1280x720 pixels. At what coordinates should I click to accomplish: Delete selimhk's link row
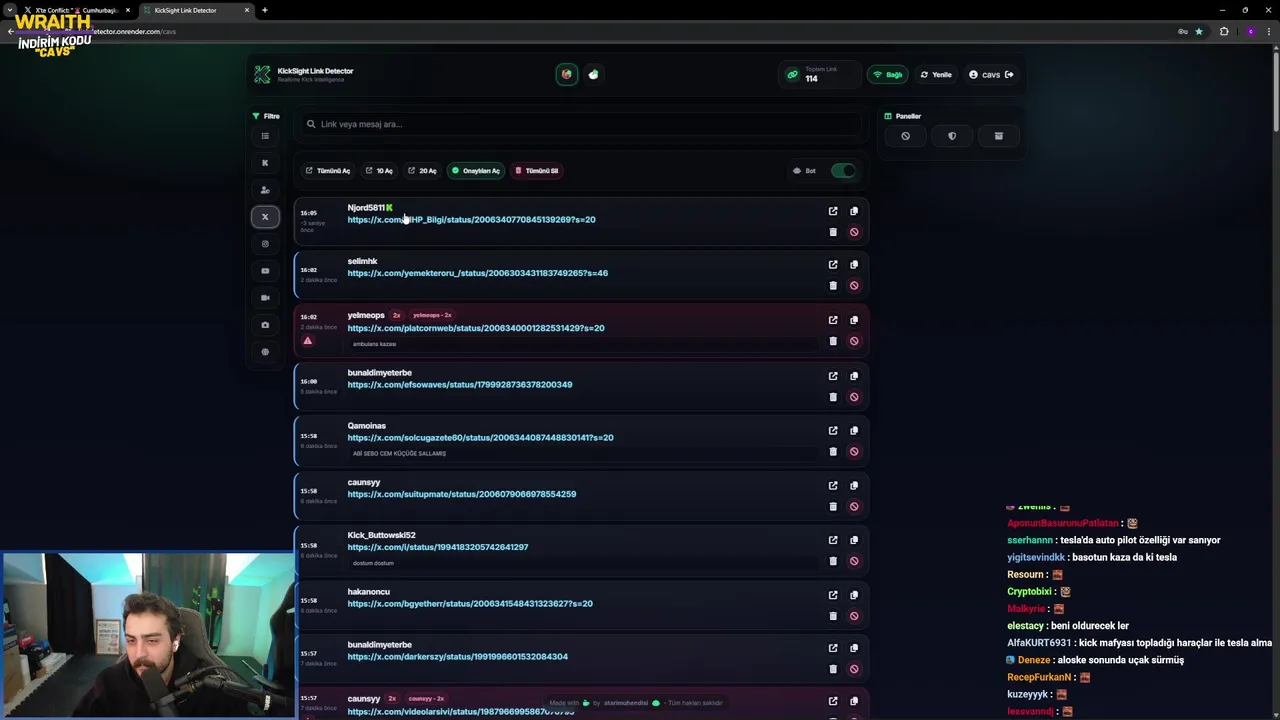[x=833, y=286]
